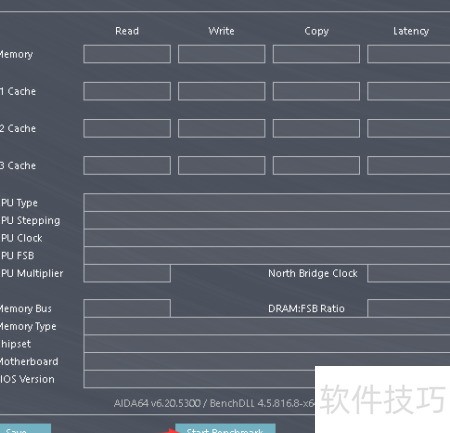Click the CPU Multiplier value box
Screen dimensions: 450x433
tap(127, 273)
